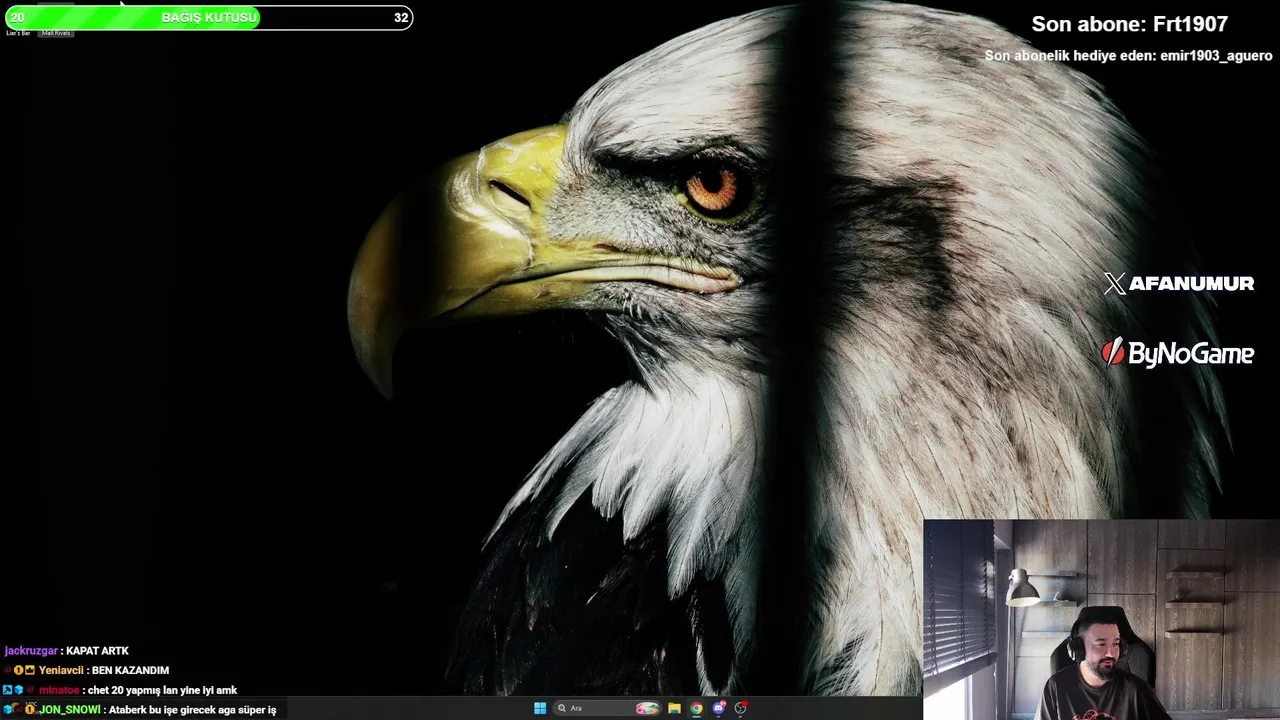Click the Son abone: Frt1907 text
Viewport: 1280px width, 720px height.
pos(1129,24)
